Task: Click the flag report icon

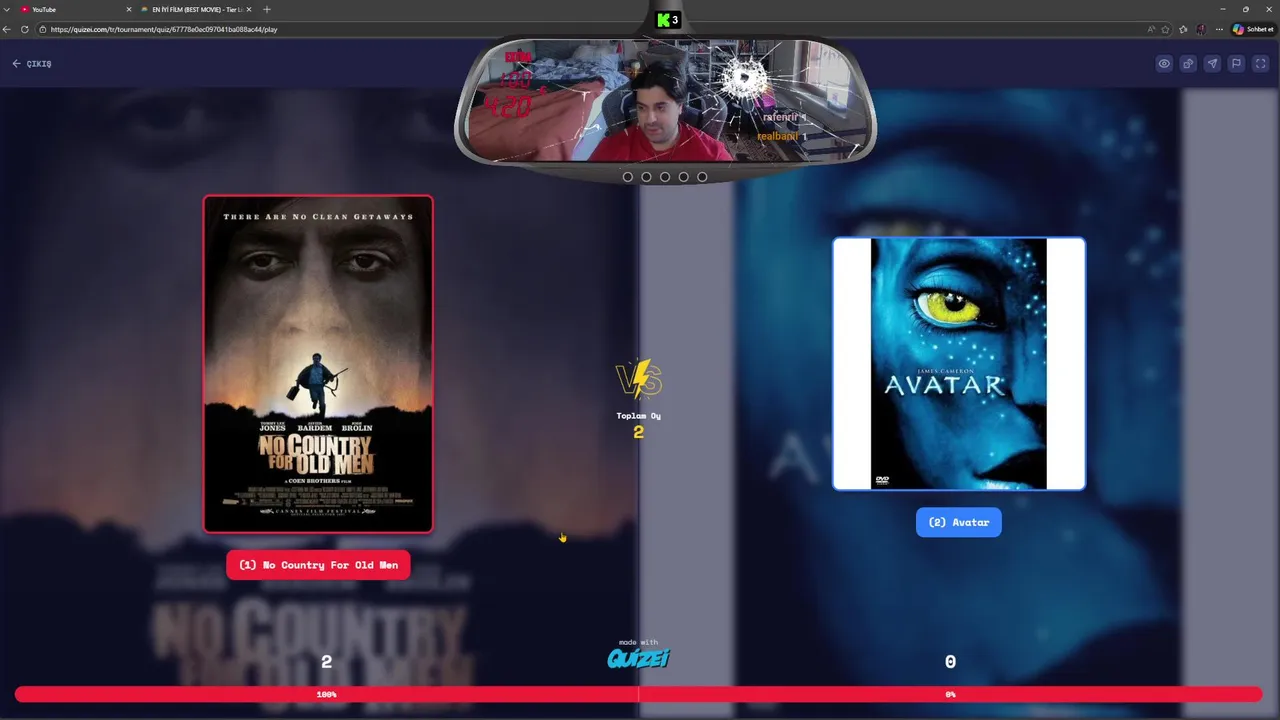Action: pos(1236,64)
